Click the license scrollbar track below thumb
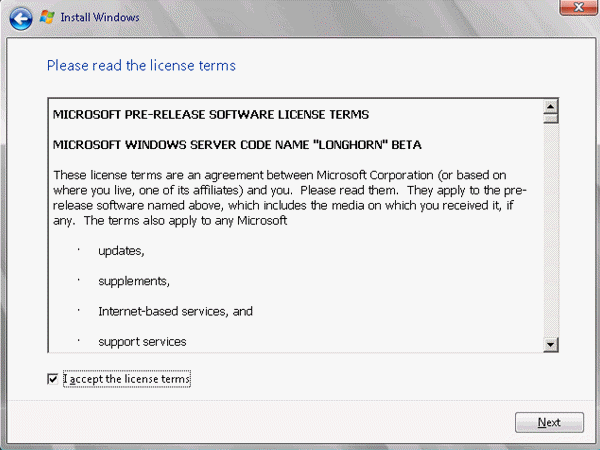This screenshot has width=600, height=450. (x=551, y=230)
